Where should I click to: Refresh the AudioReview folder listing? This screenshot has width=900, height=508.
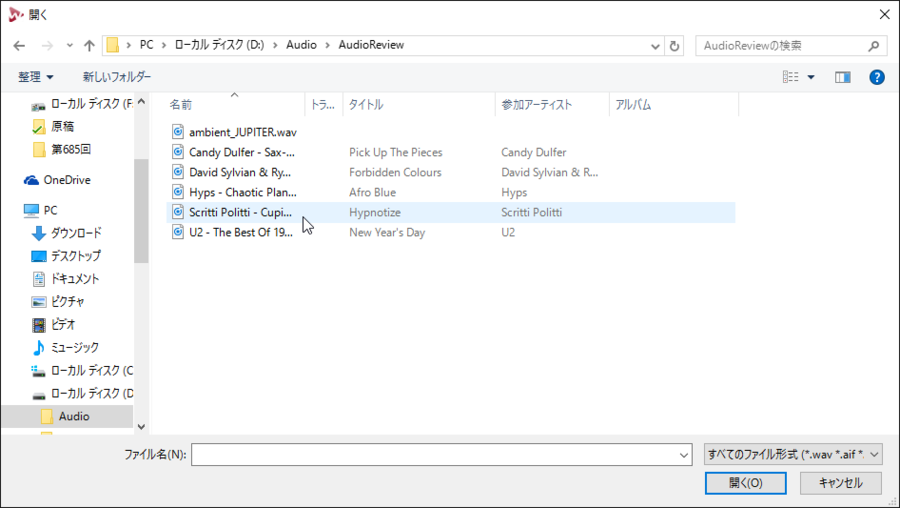(x=674, y=45)
